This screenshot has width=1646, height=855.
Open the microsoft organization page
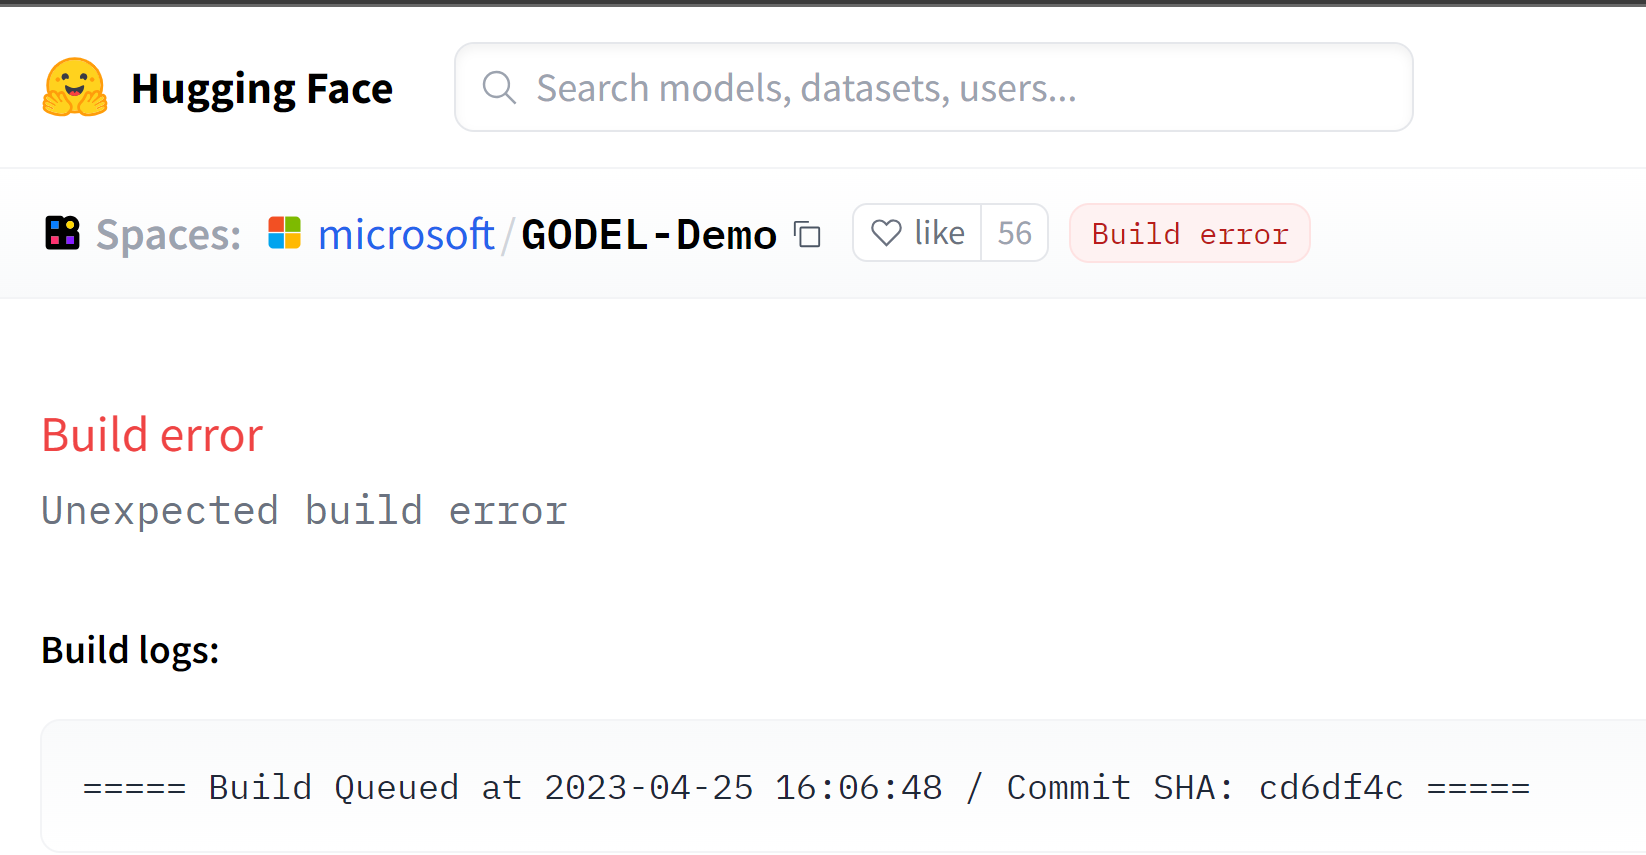point(406,233)
